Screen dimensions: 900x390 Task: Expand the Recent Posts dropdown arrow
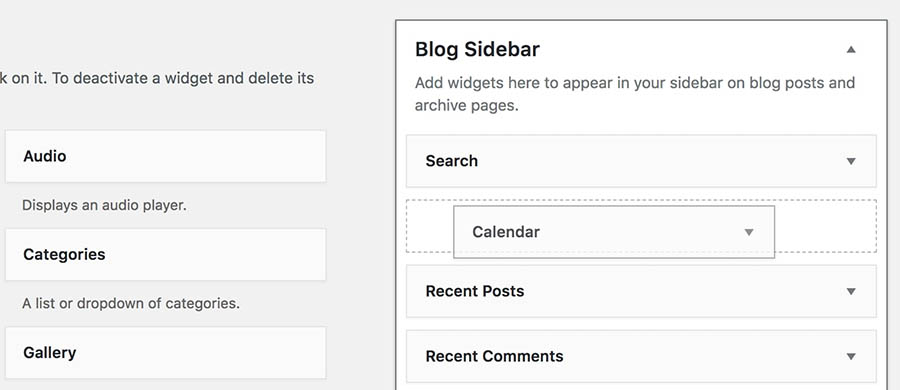tap(851, 291)
